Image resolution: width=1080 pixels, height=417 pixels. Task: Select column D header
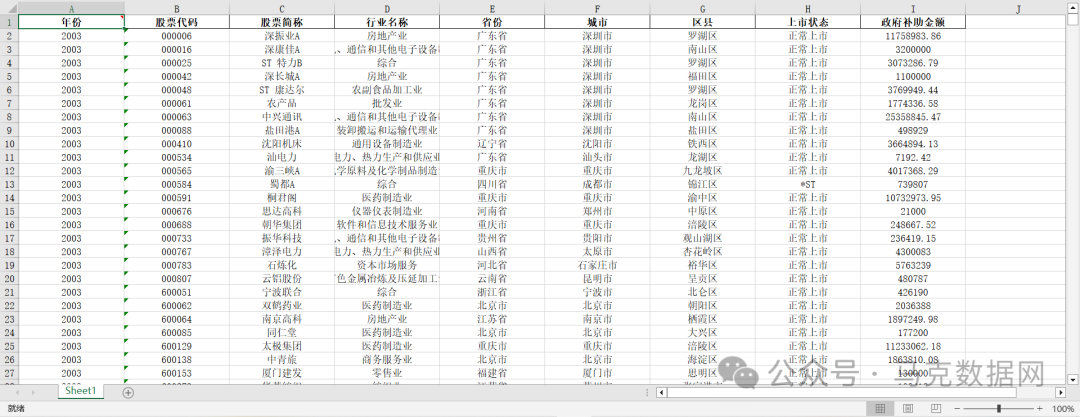tap(387, 8)
